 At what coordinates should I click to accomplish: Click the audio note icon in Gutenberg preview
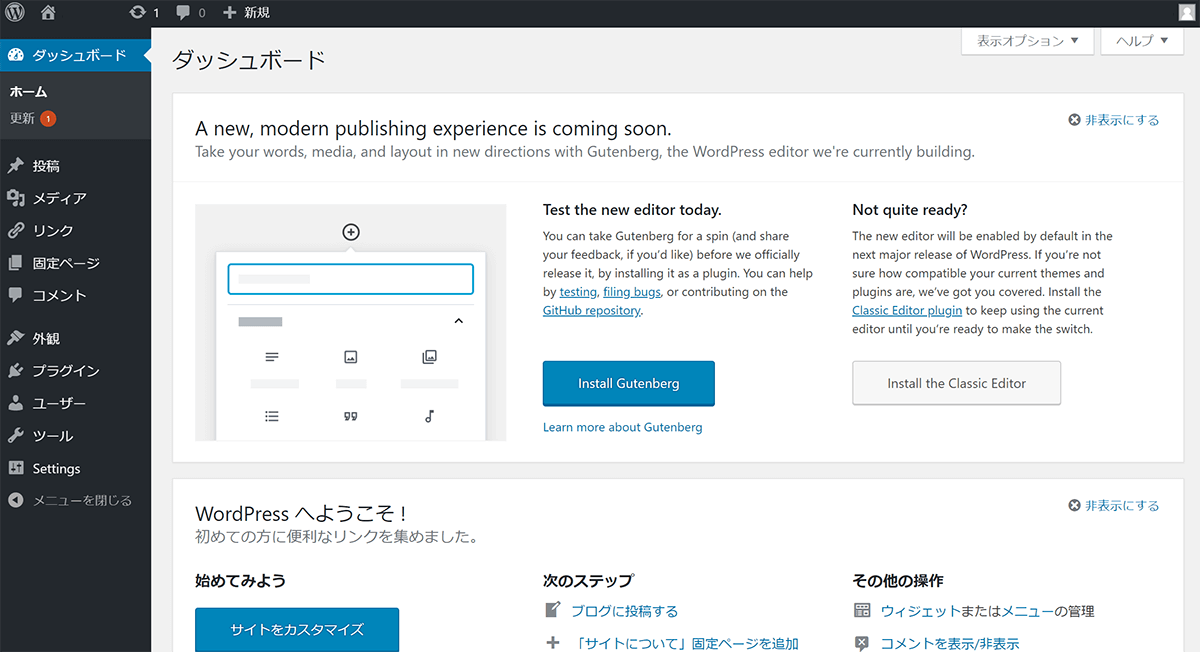tap(430, 417)
